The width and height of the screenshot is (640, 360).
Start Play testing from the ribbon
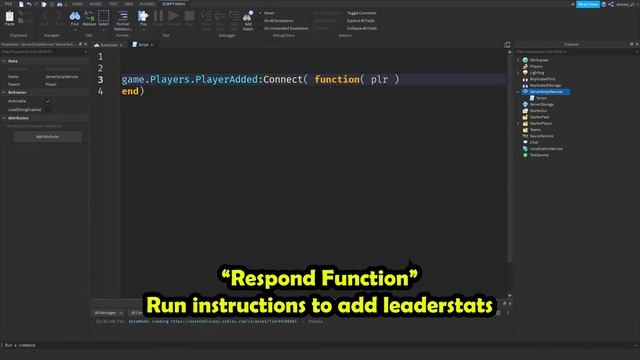point(143,16)
